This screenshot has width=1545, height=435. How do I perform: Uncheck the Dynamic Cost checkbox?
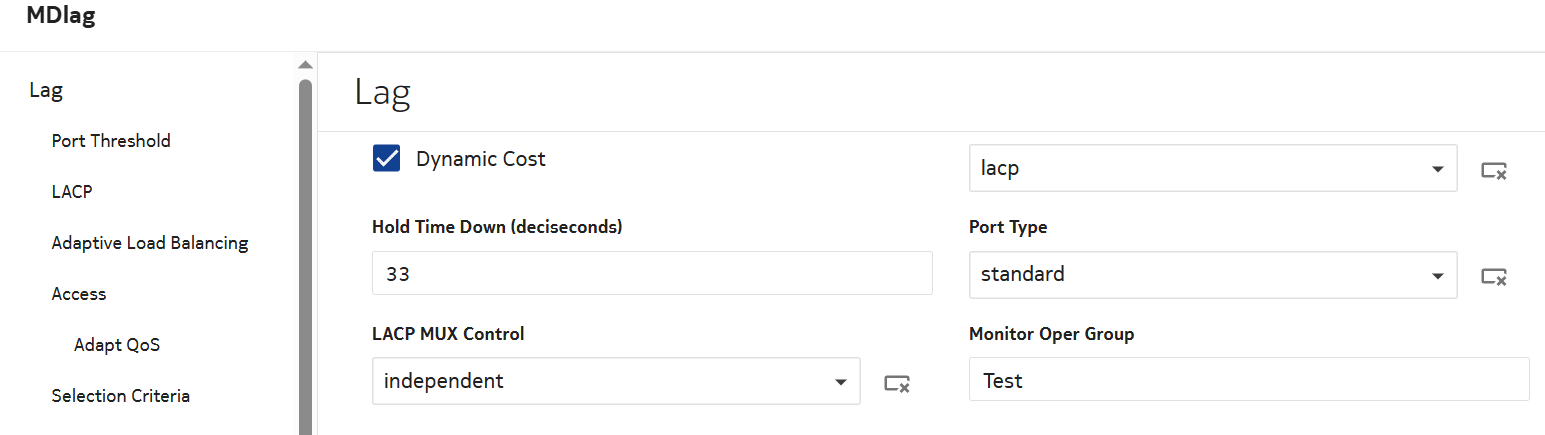(387, 159)
